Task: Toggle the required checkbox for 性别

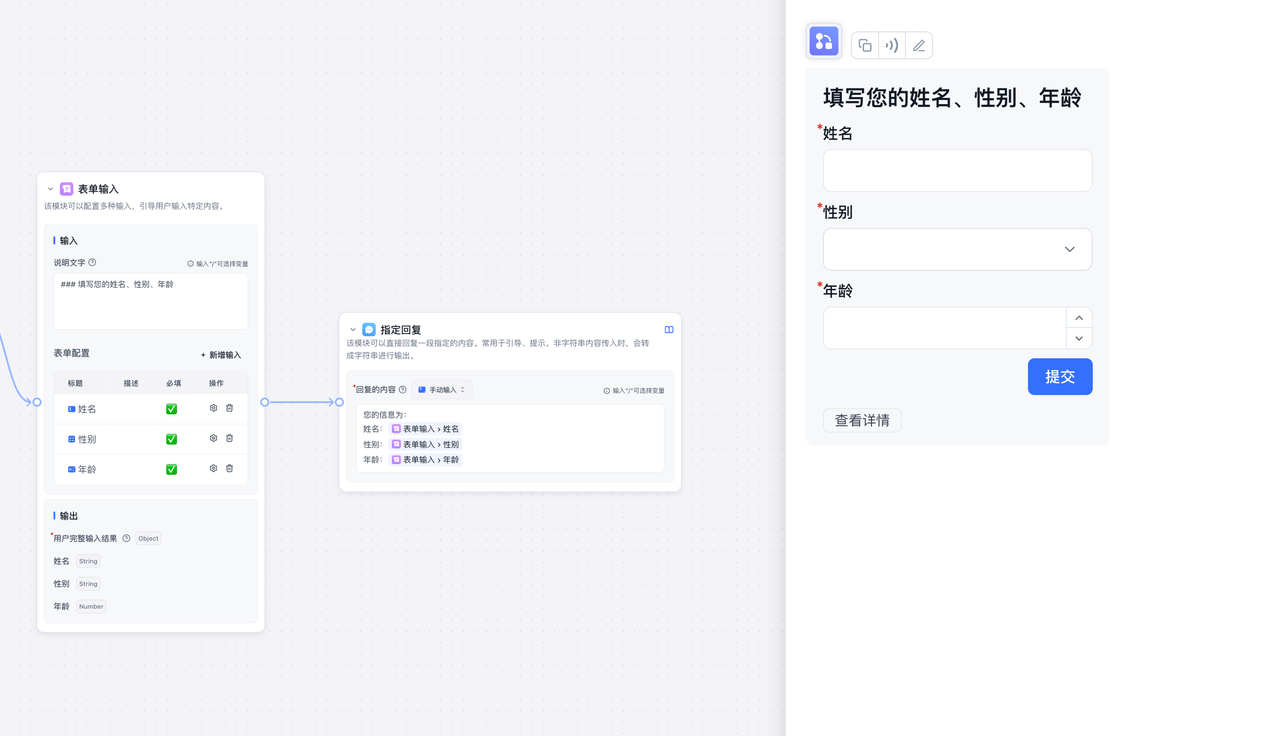Action: [x=171, y=439]
